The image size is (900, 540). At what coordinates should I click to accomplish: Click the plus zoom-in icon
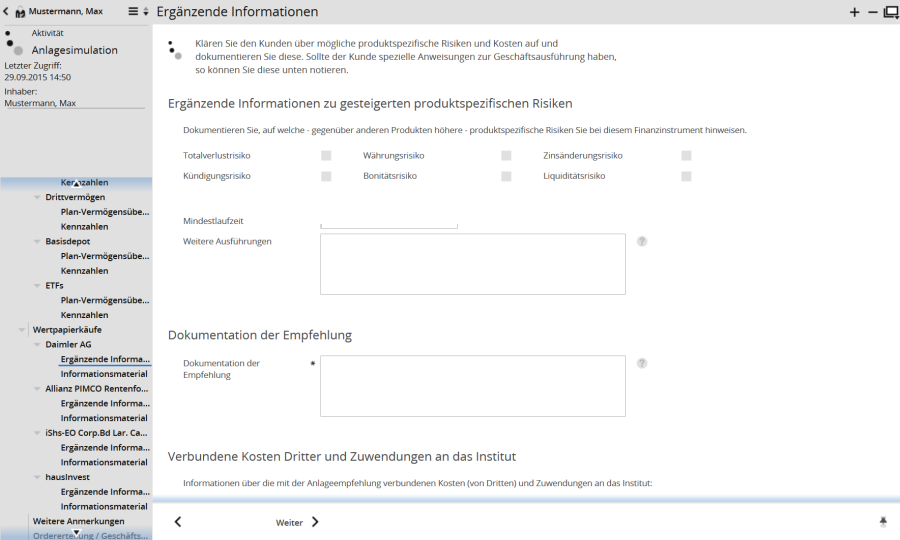point(854,12)
